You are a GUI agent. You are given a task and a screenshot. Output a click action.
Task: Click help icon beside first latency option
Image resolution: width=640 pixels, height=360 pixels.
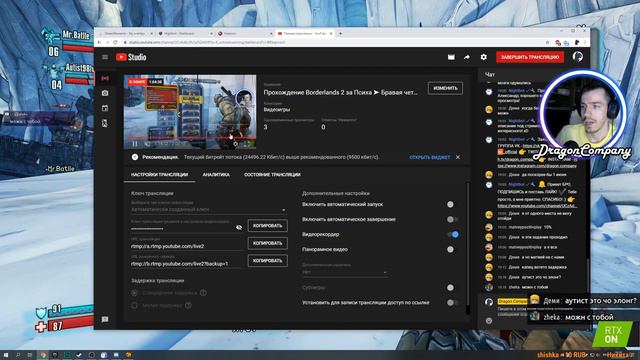[x=203, y=293]
